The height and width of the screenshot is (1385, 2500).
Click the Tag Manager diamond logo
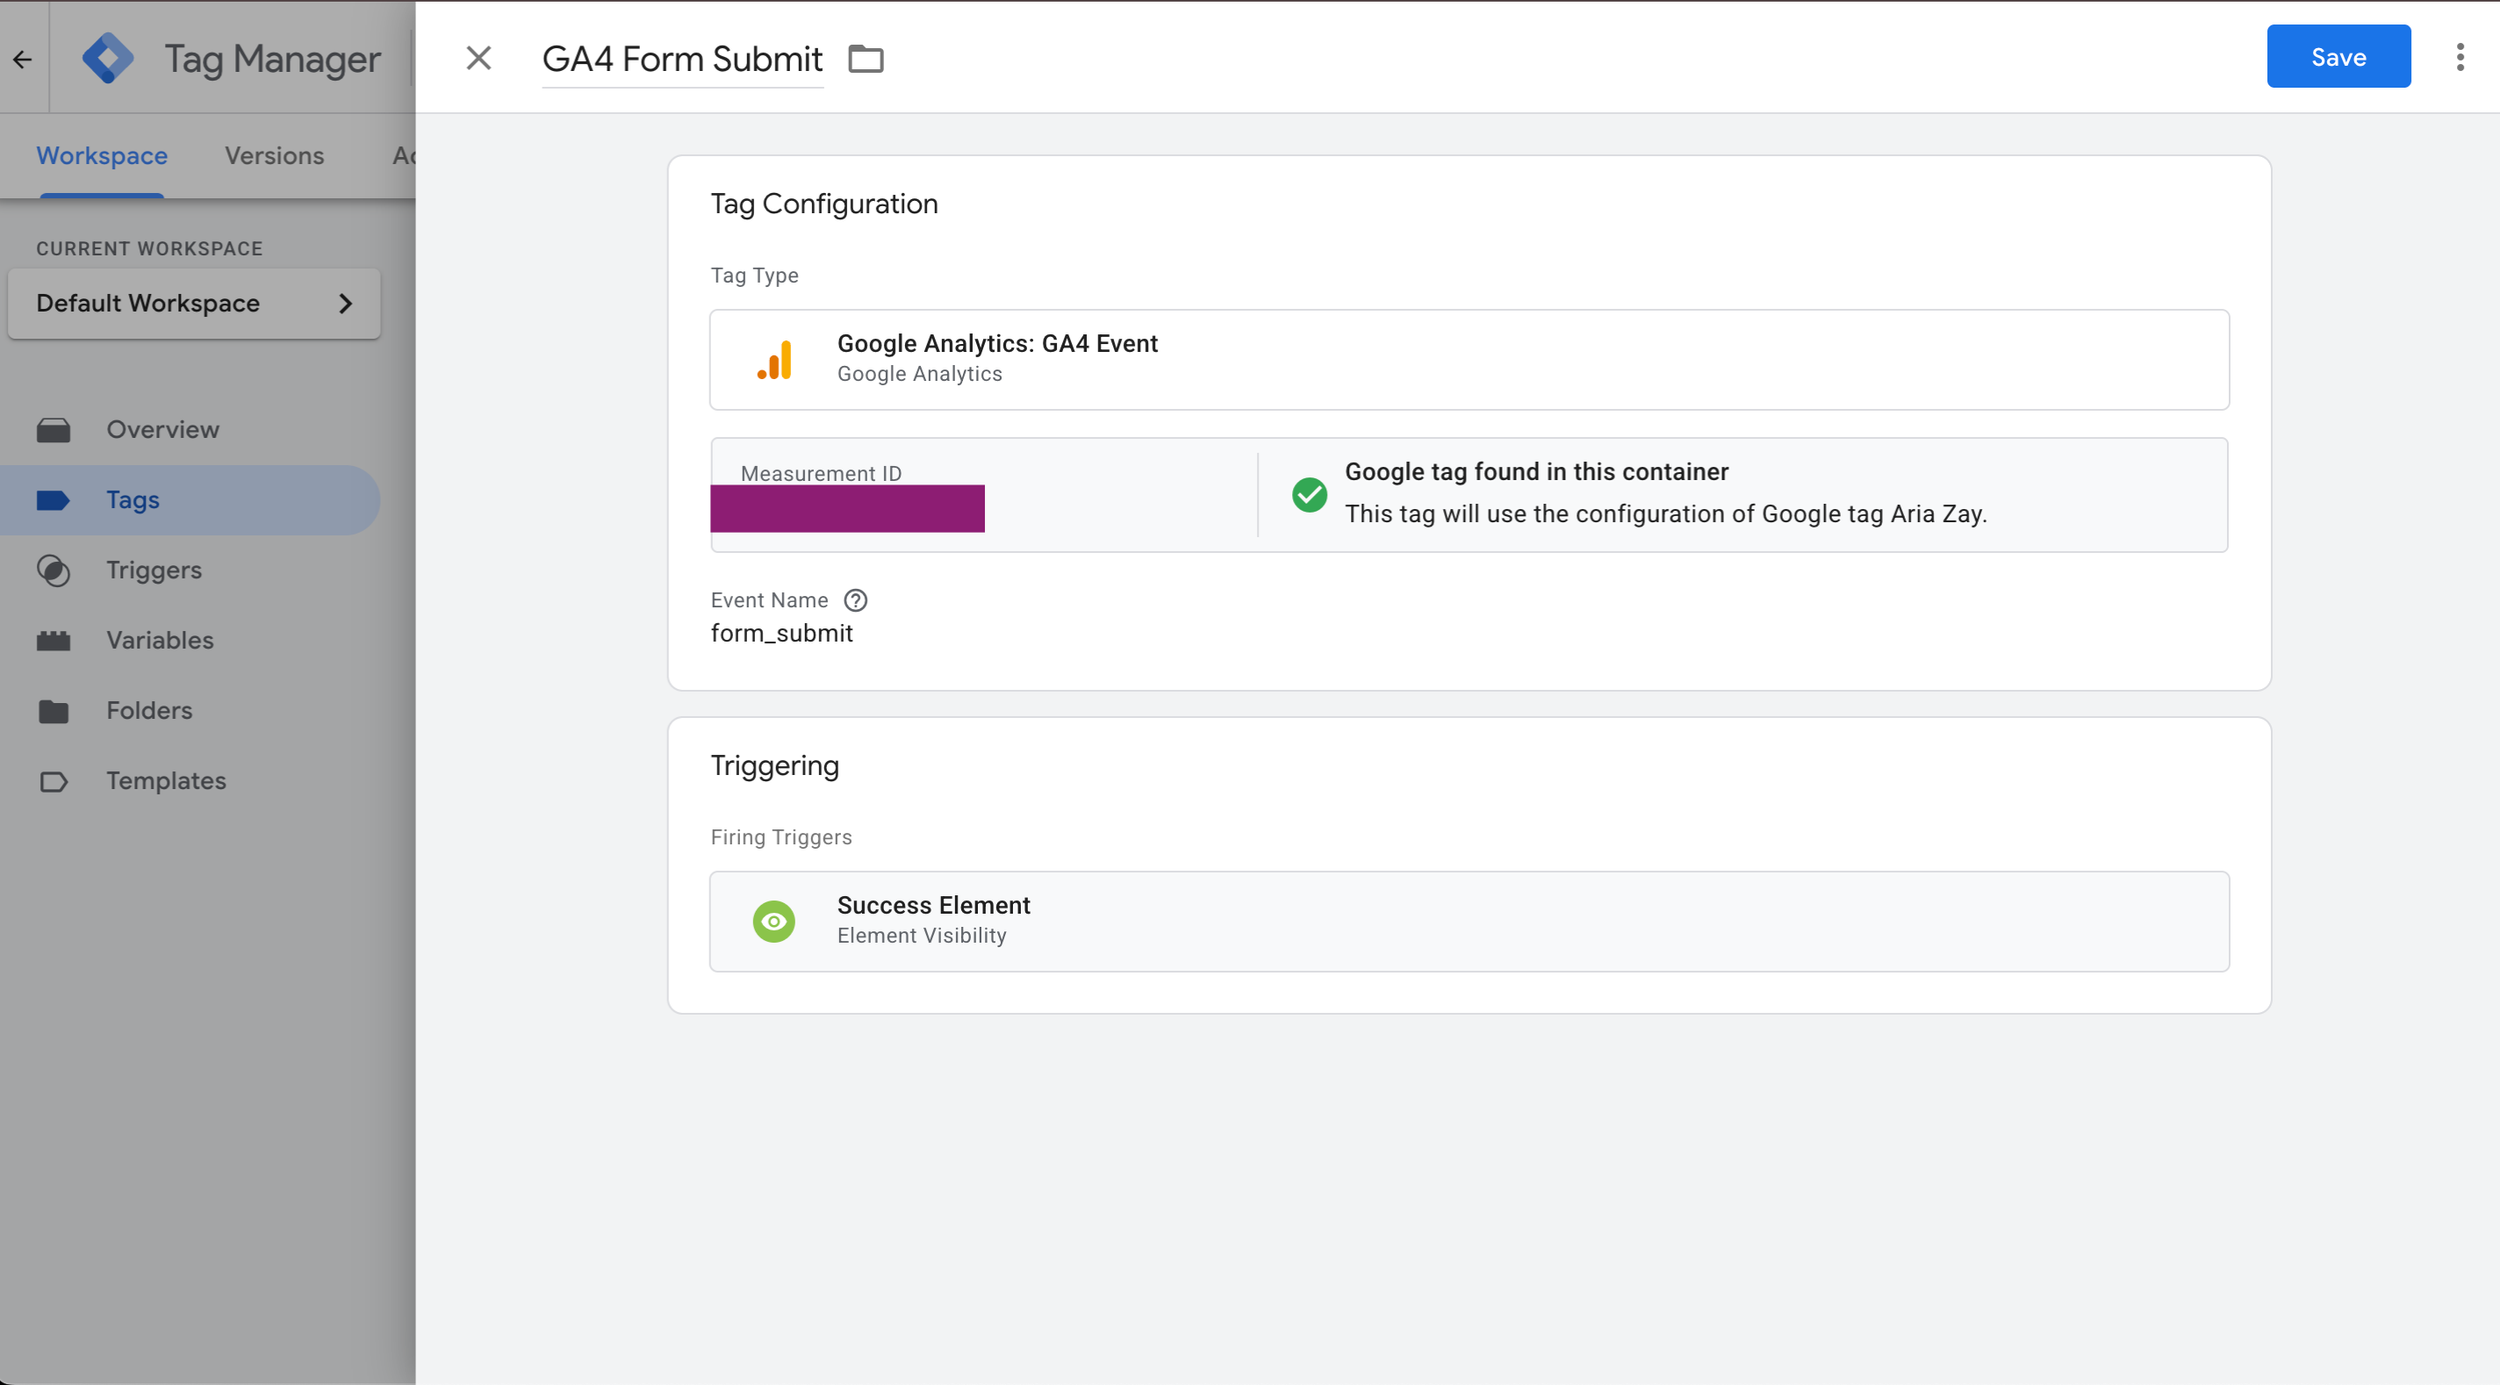108,58
